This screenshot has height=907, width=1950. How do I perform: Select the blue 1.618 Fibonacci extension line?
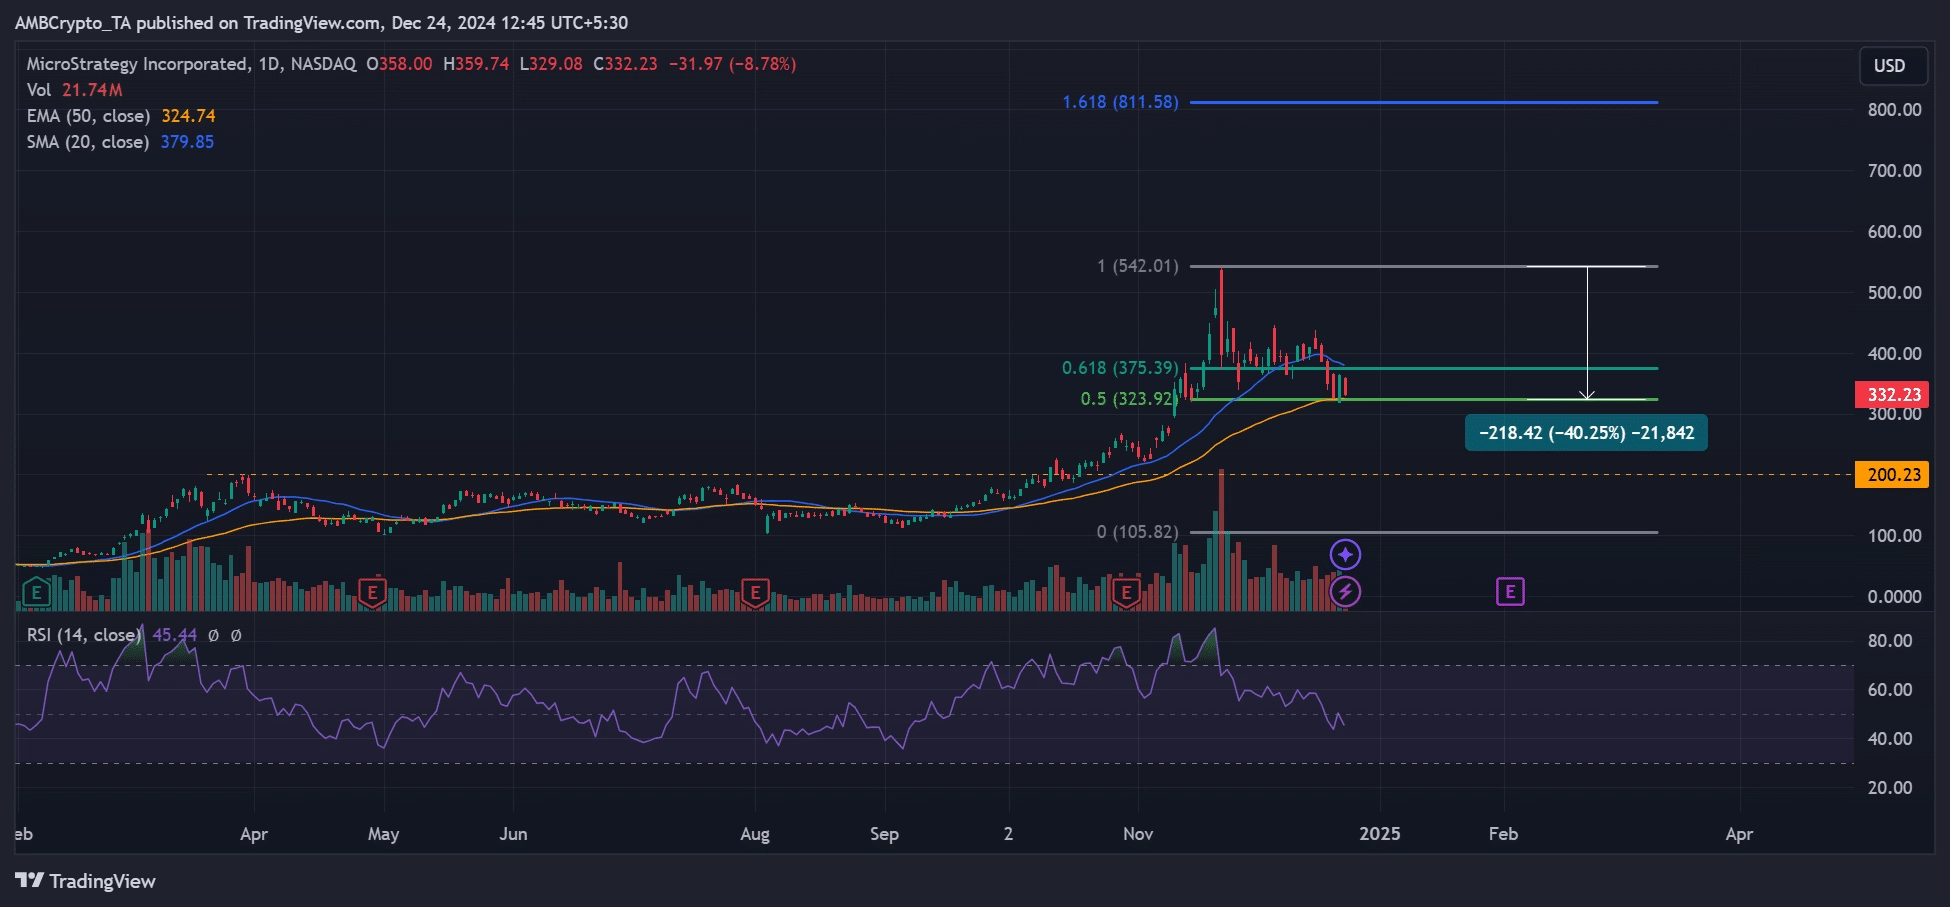tap(1424, 102)
